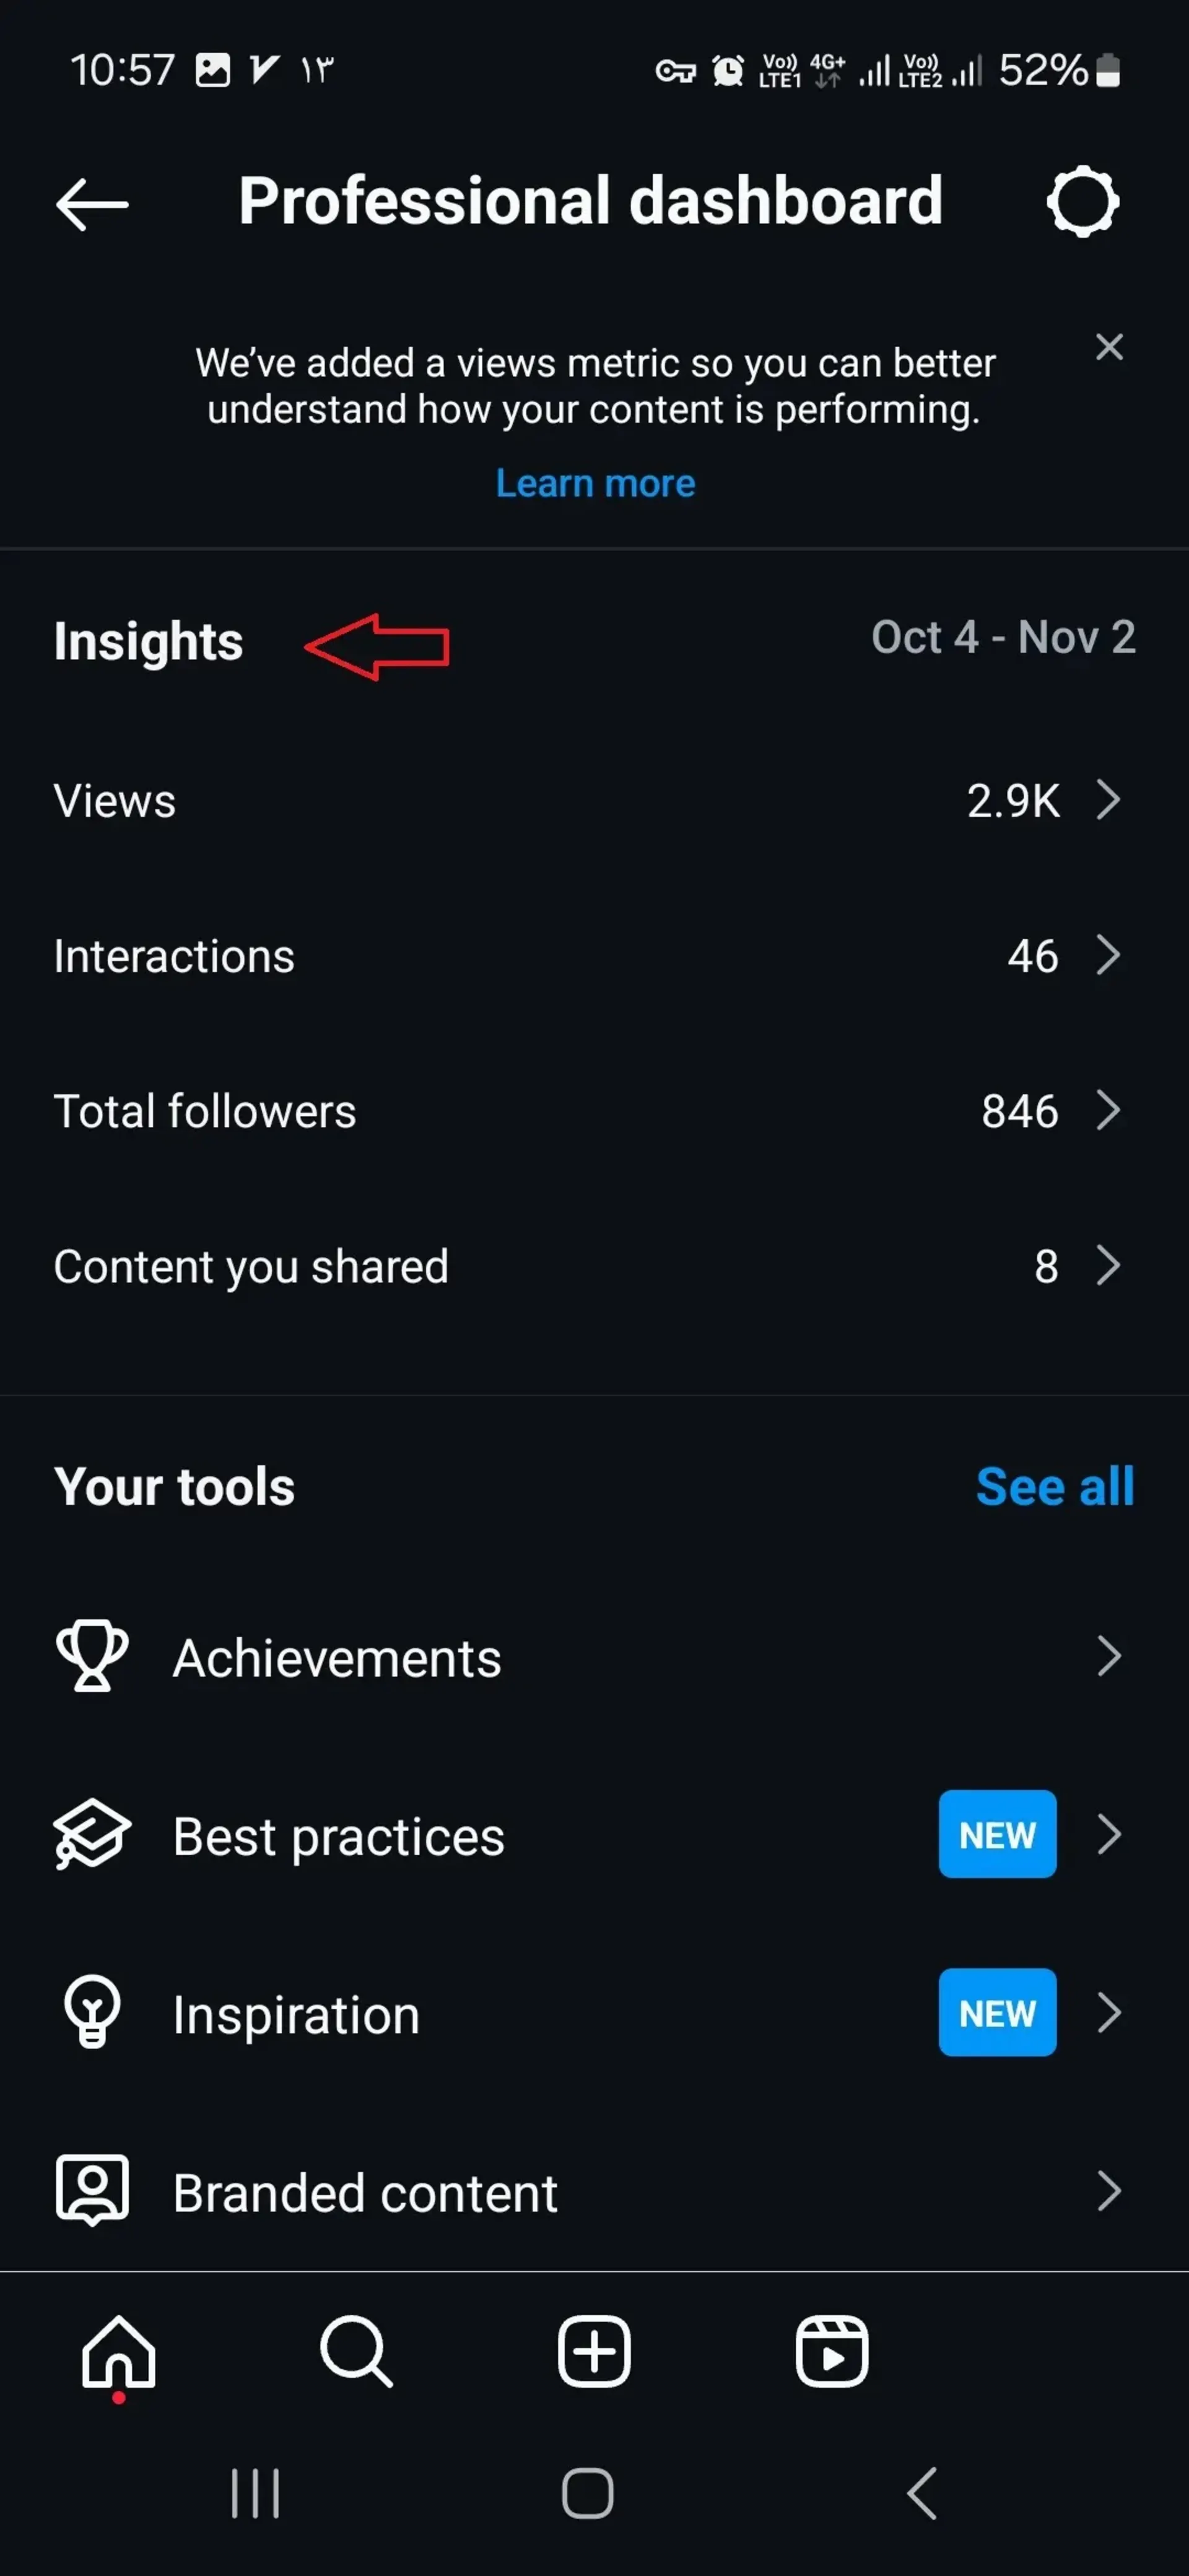Tap See all tools link
Image resolution: width=1189 pixels, height=2576 pixels.
coord(1055,1486)
